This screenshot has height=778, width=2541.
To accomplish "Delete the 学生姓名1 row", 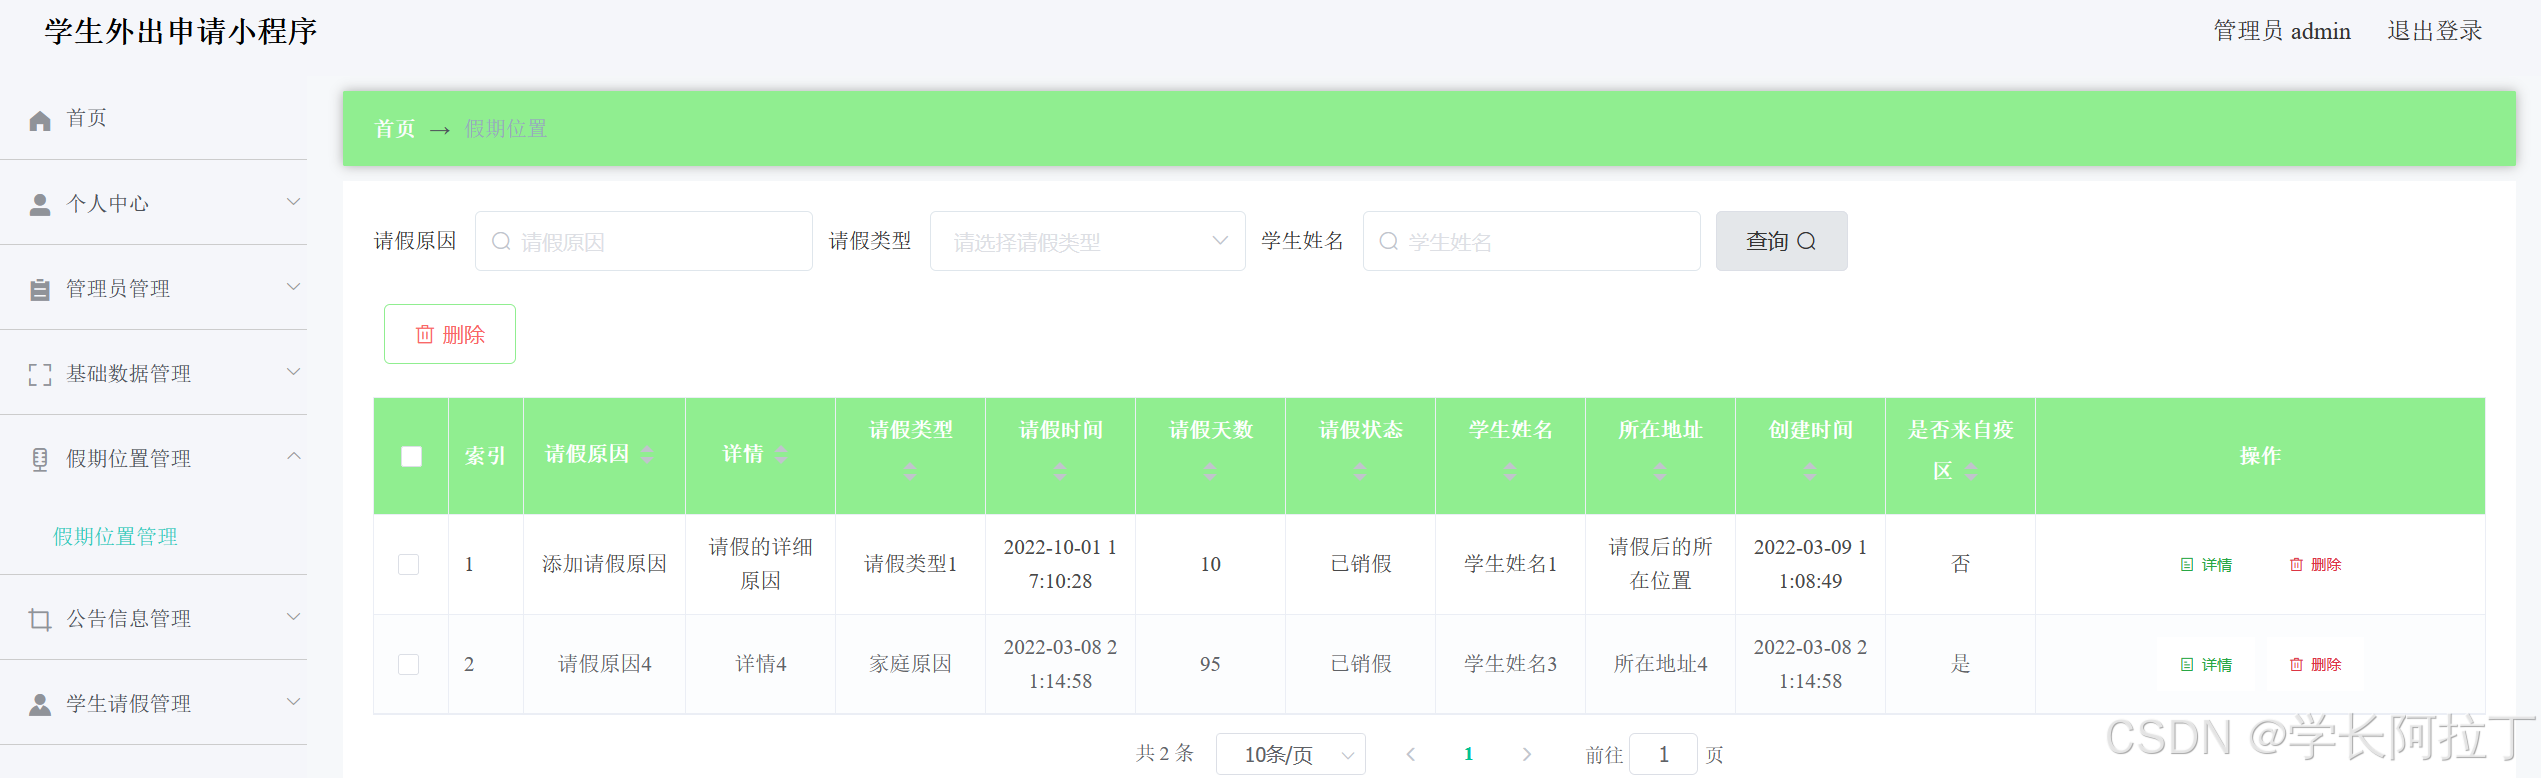I will click(x=2315, y=565).
